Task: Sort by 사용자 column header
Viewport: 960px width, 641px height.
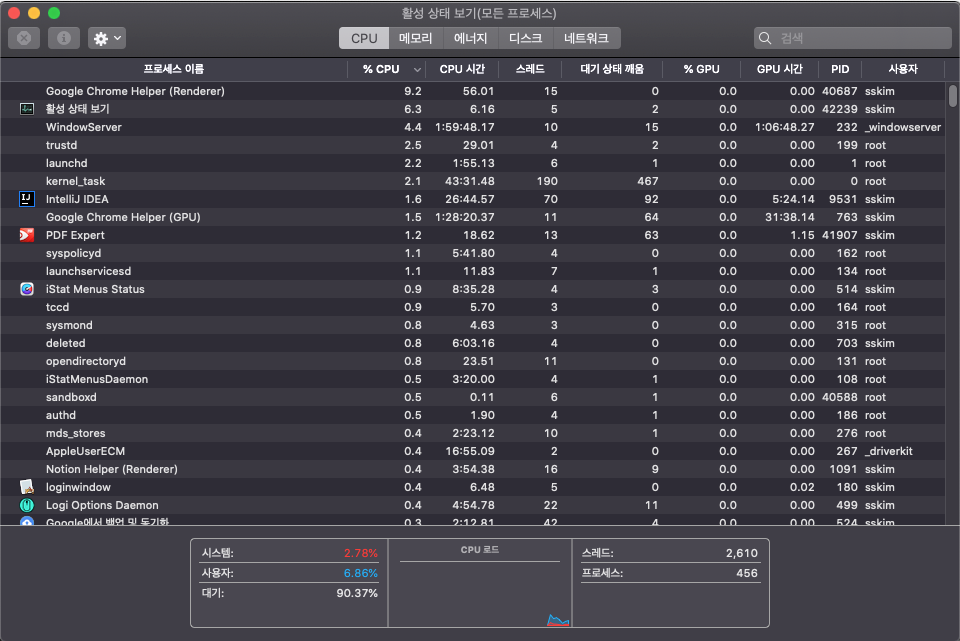Action: [x=903, y=69]
